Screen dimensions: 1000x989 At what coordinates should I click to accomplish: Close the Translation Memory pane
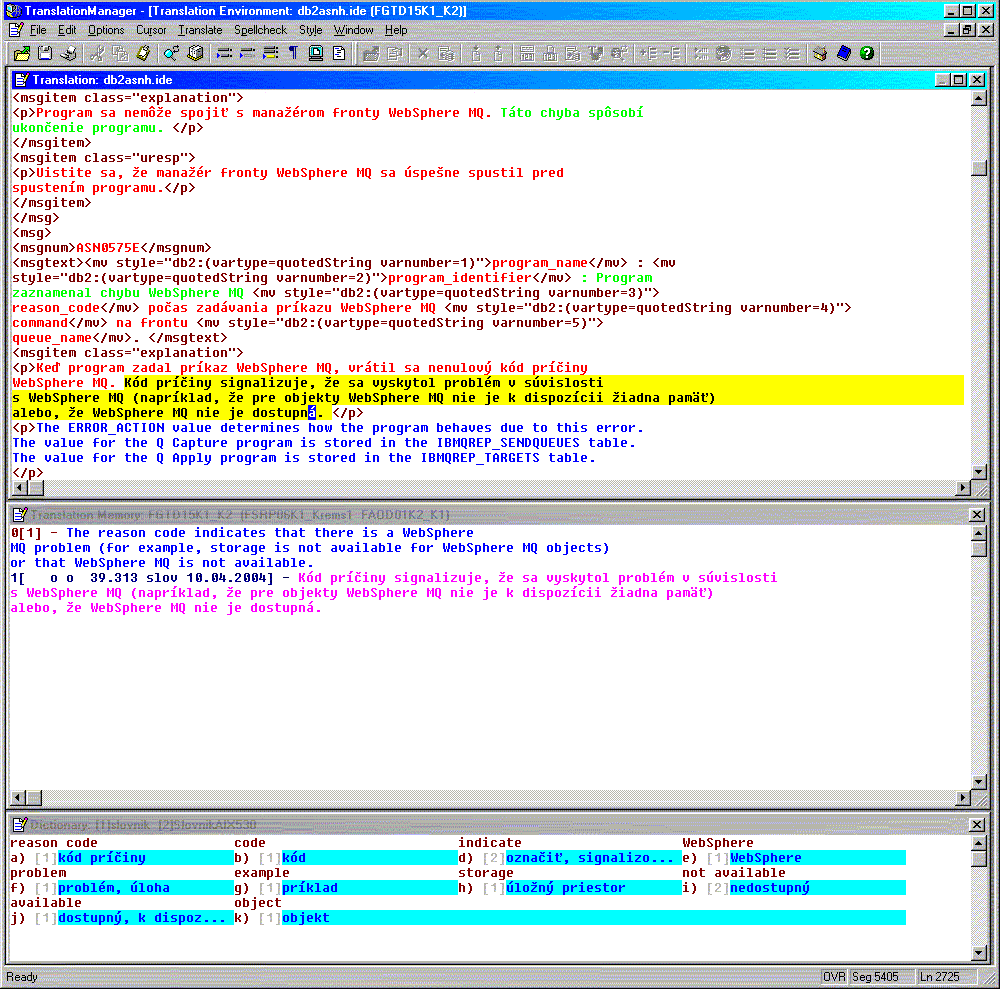pyautogui.click(x=977, y=515)
